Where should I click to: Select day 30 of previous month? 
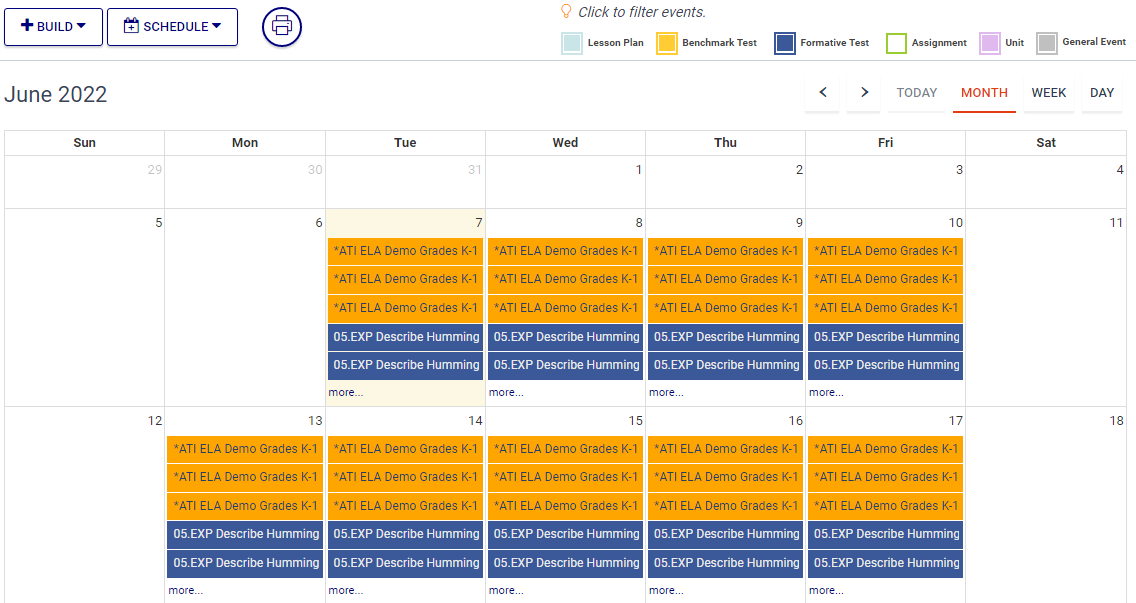pos(245,182)
